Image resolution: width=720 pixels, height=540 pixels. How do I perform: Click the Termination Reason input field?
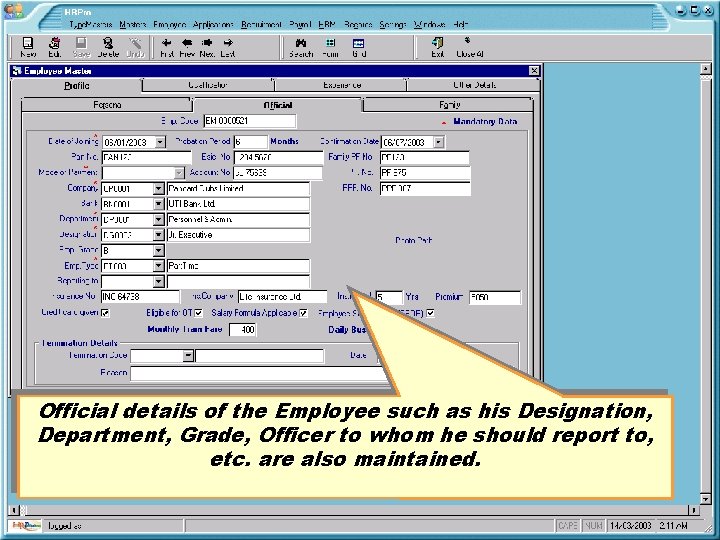(x=259, y=373)
